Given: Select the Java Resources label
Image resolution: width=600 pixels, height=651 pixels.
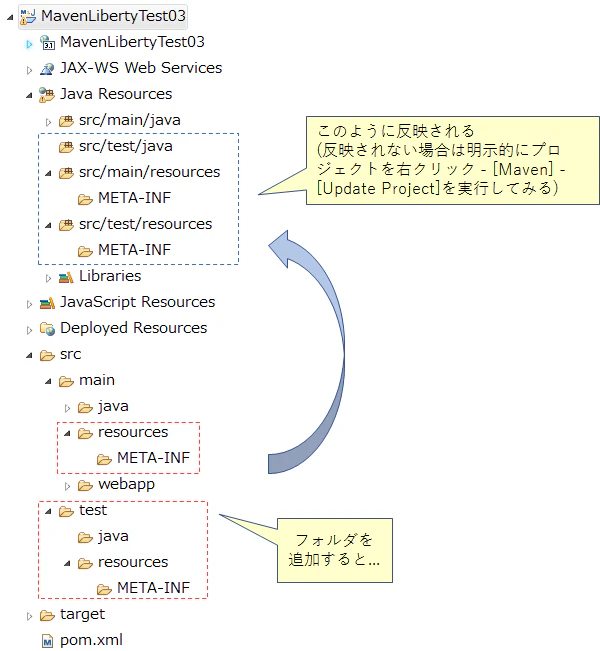Looking at the screenshot, I should (x=116, y=94).
